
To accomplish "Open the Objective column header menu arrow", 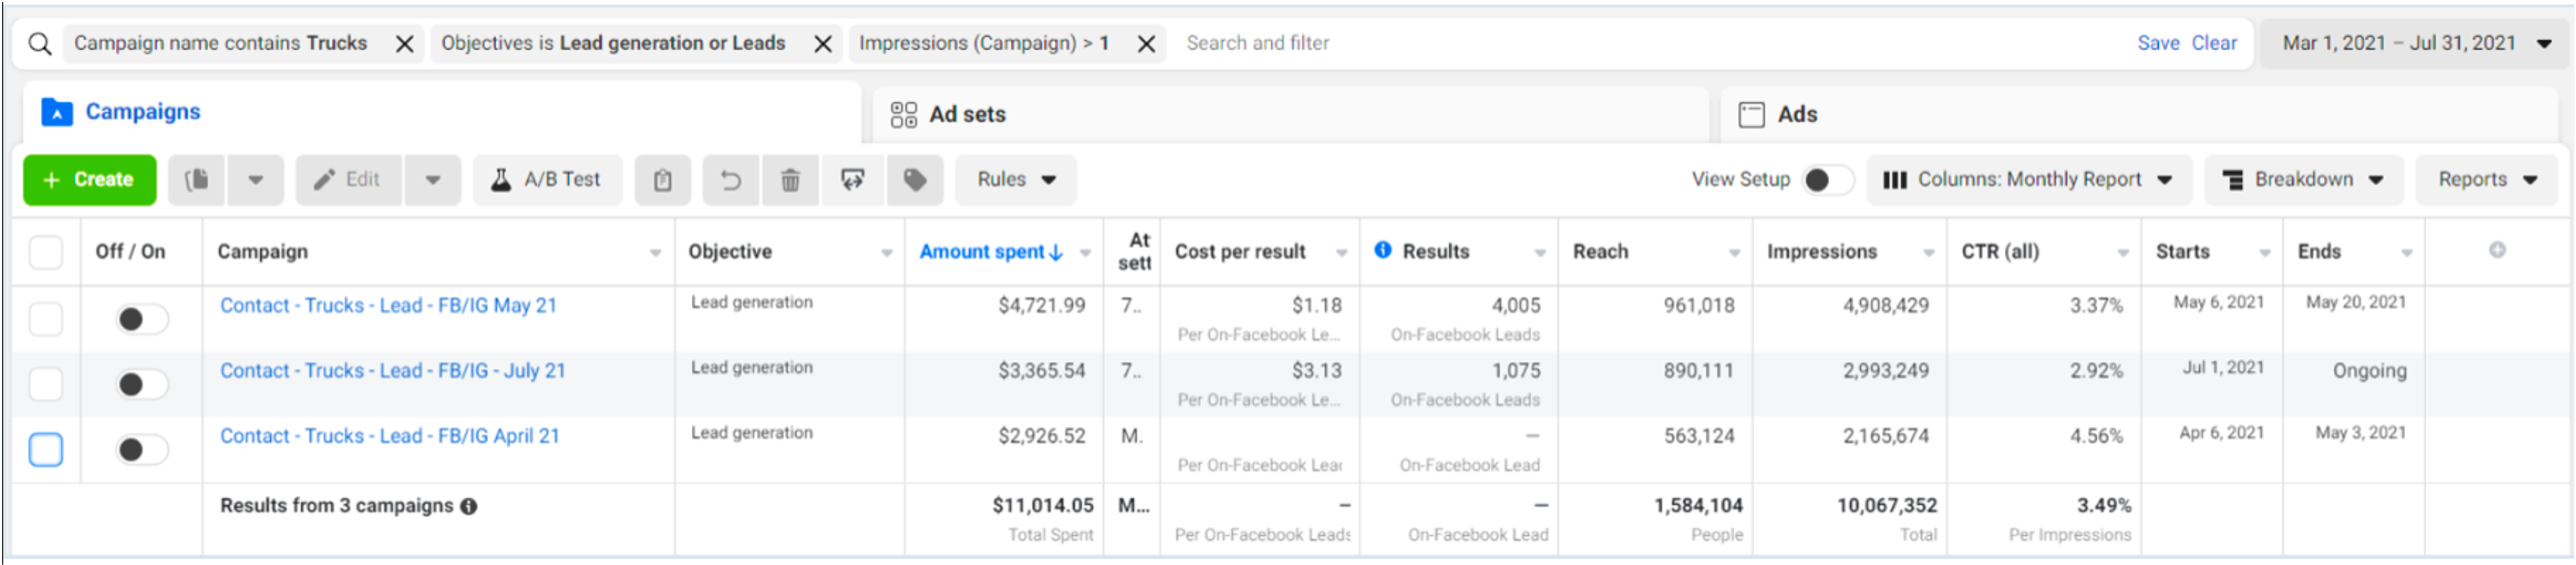I will (x=886, y=253).
